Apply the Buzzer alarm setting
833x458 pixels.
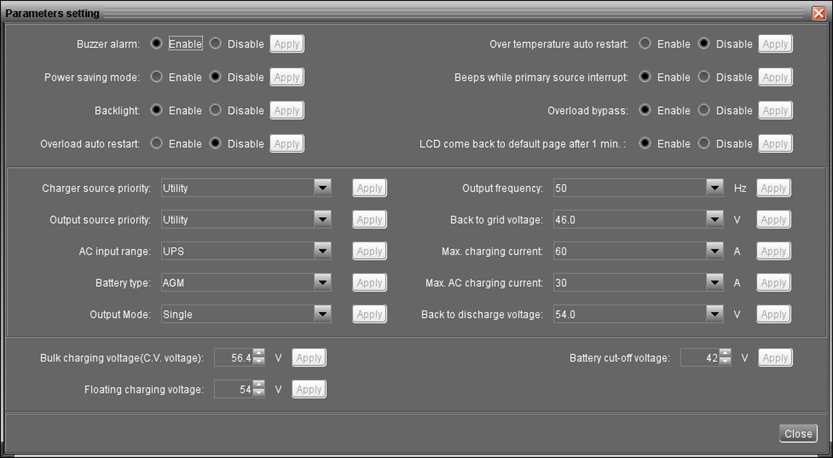click(287, 44)
